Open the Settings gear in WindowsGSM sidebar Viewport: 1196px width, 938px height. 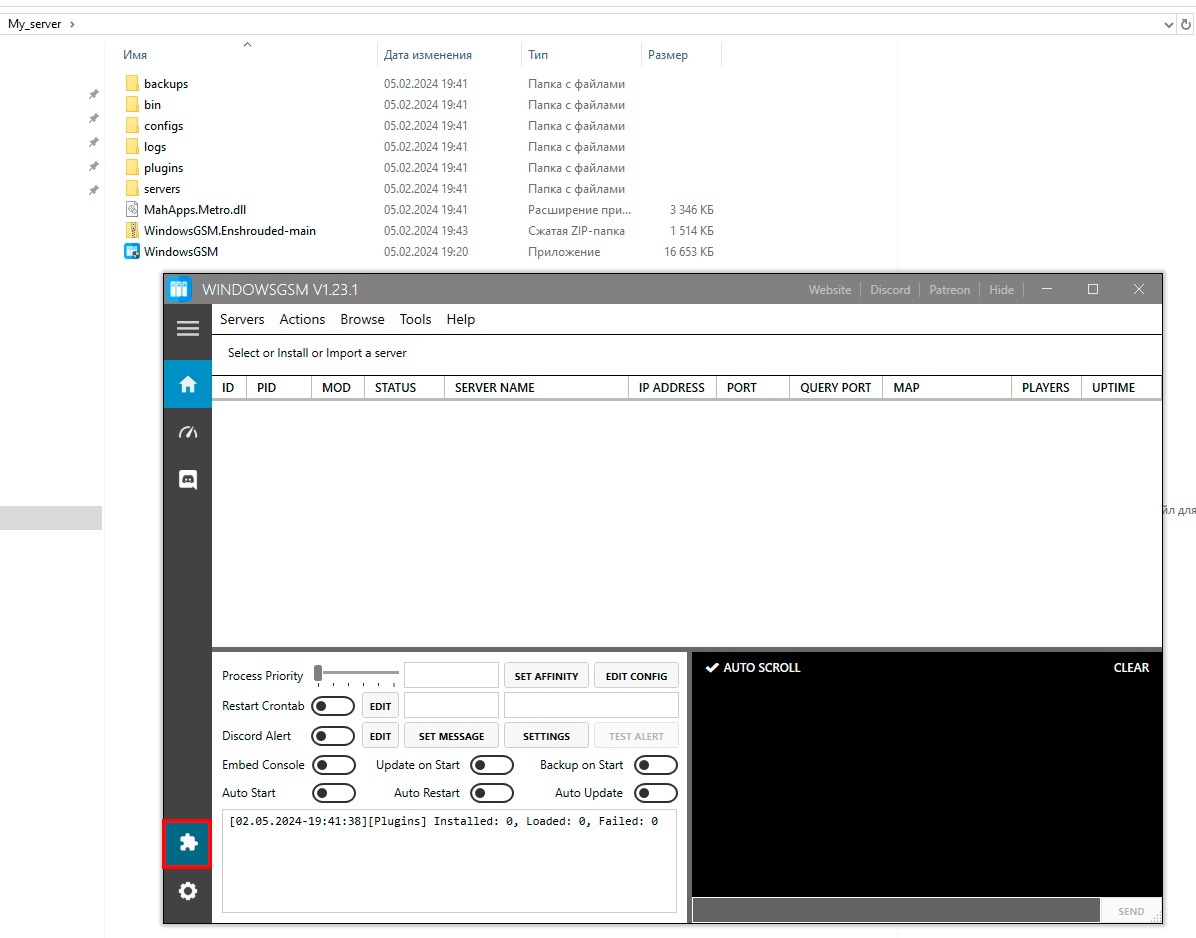click(x=188, y=891)
